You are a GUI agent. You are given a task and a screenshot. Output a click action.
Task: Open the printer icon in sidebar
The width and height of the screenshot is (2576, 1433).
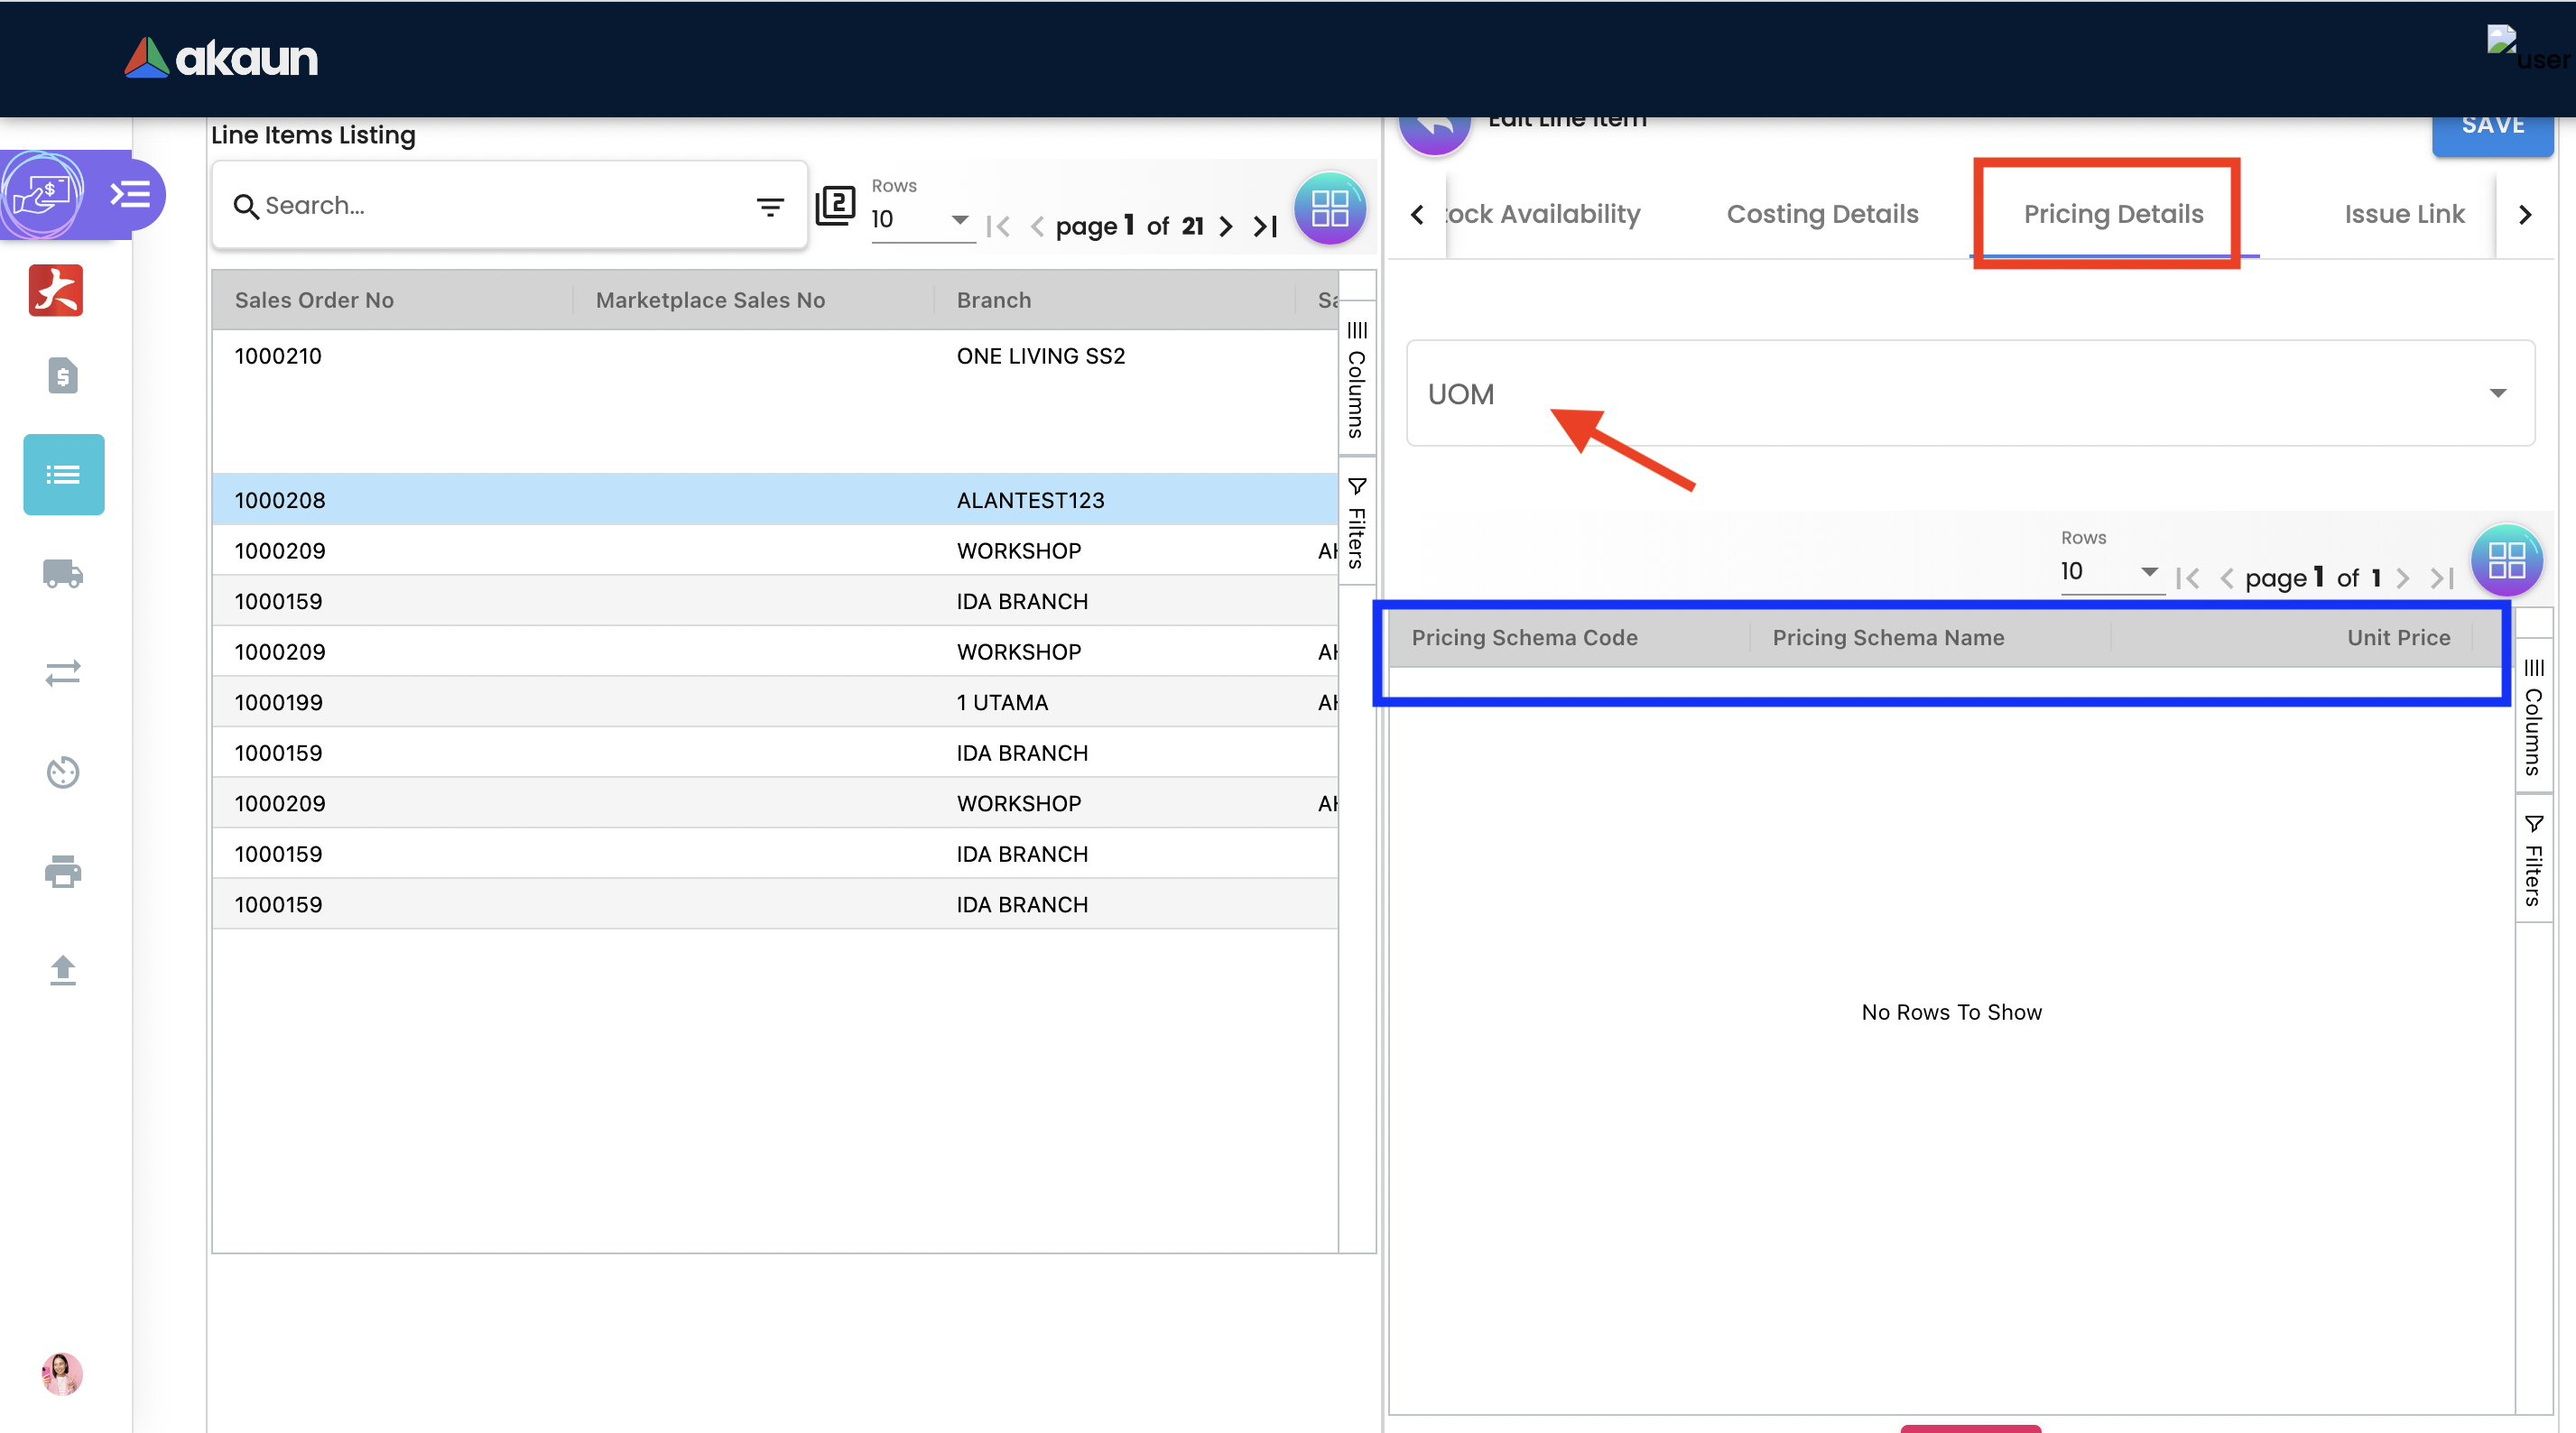(63, 871)
